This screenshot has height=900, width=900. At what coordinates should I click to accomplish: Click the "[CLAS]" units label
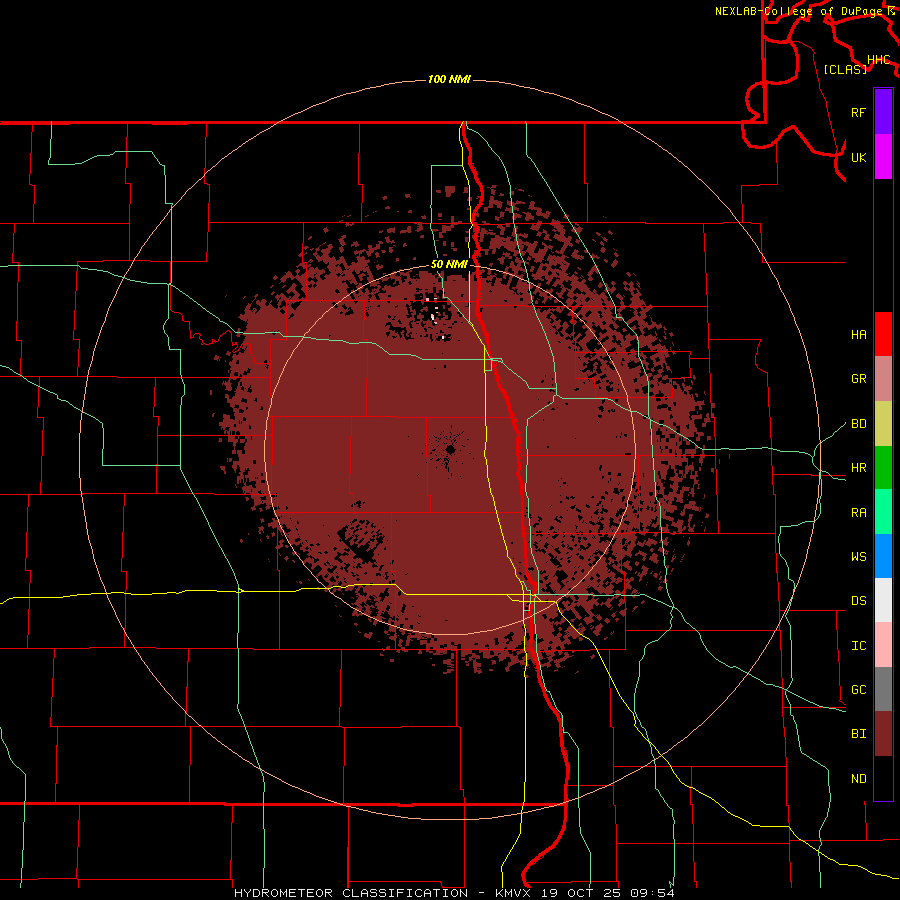coord(845,69)
